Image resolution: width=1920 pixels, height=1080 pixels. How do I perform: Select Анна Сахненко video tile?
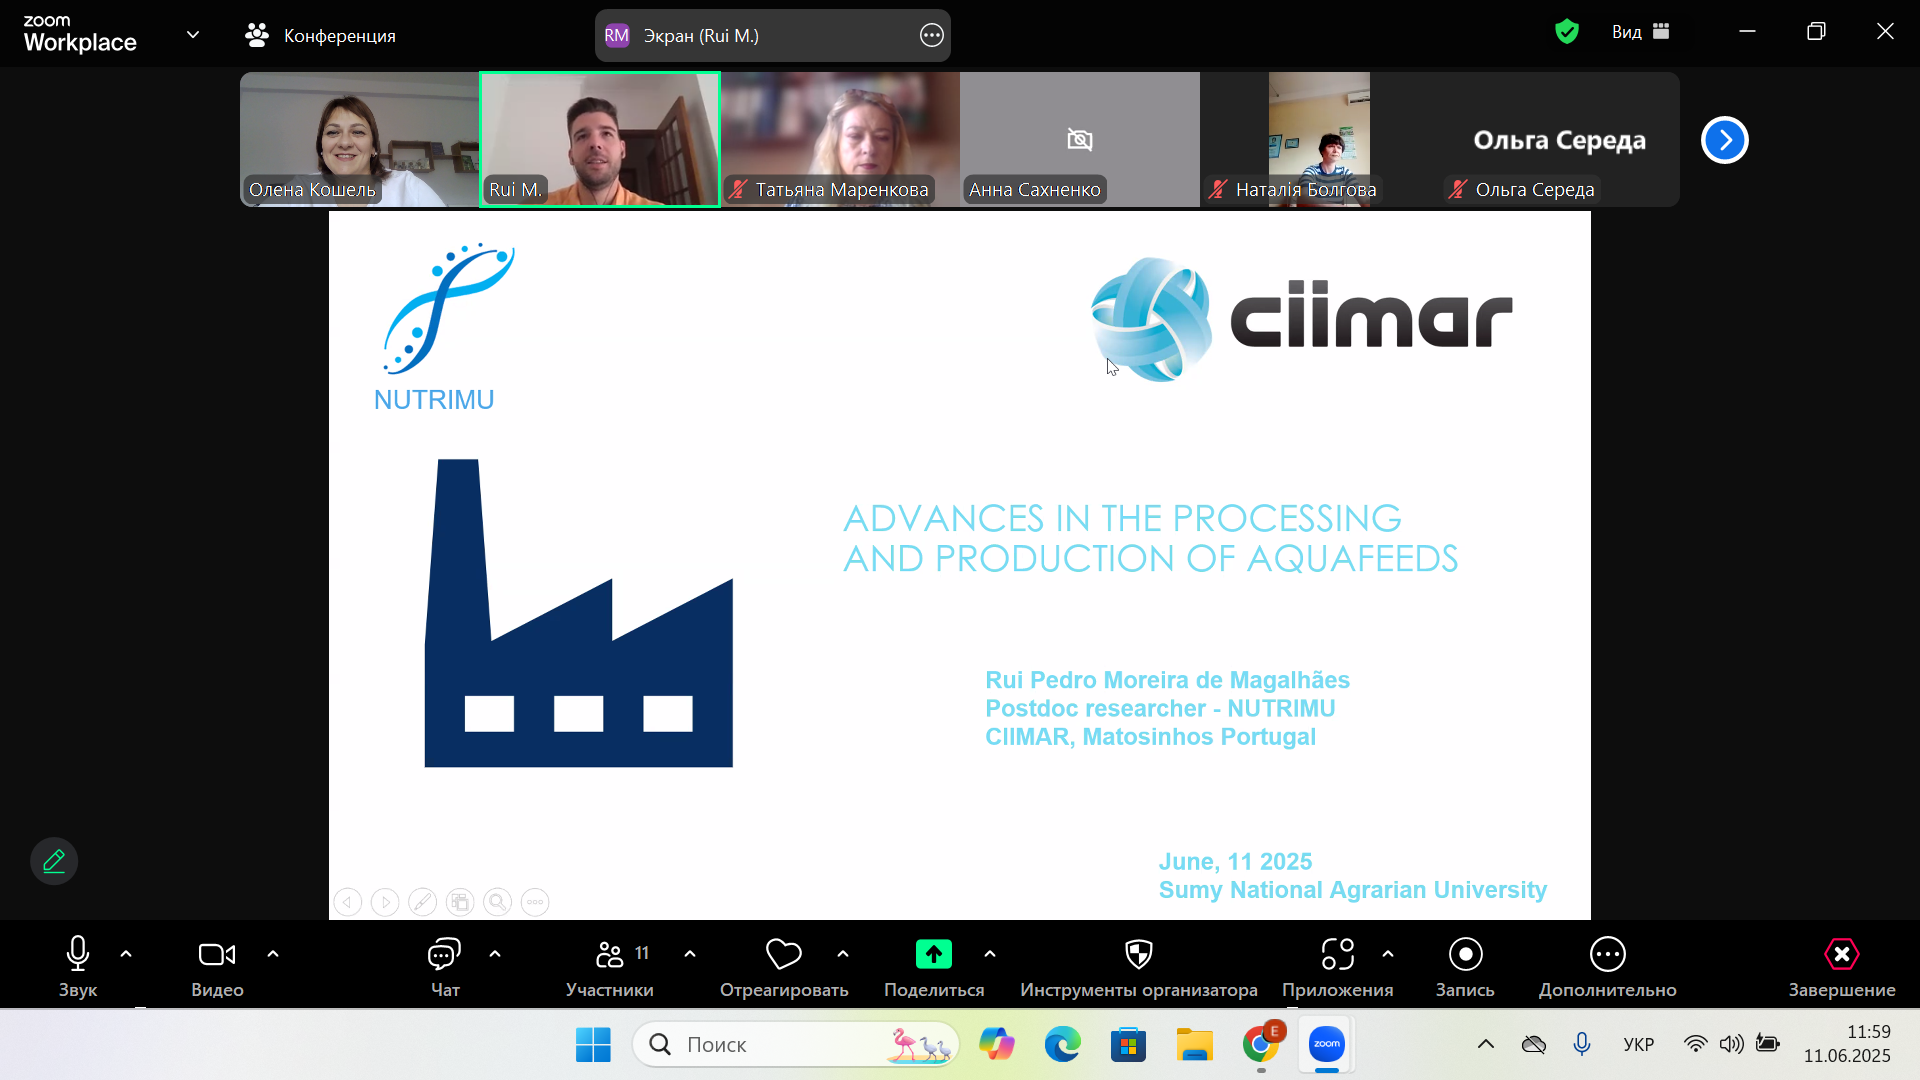[1080, 140]
